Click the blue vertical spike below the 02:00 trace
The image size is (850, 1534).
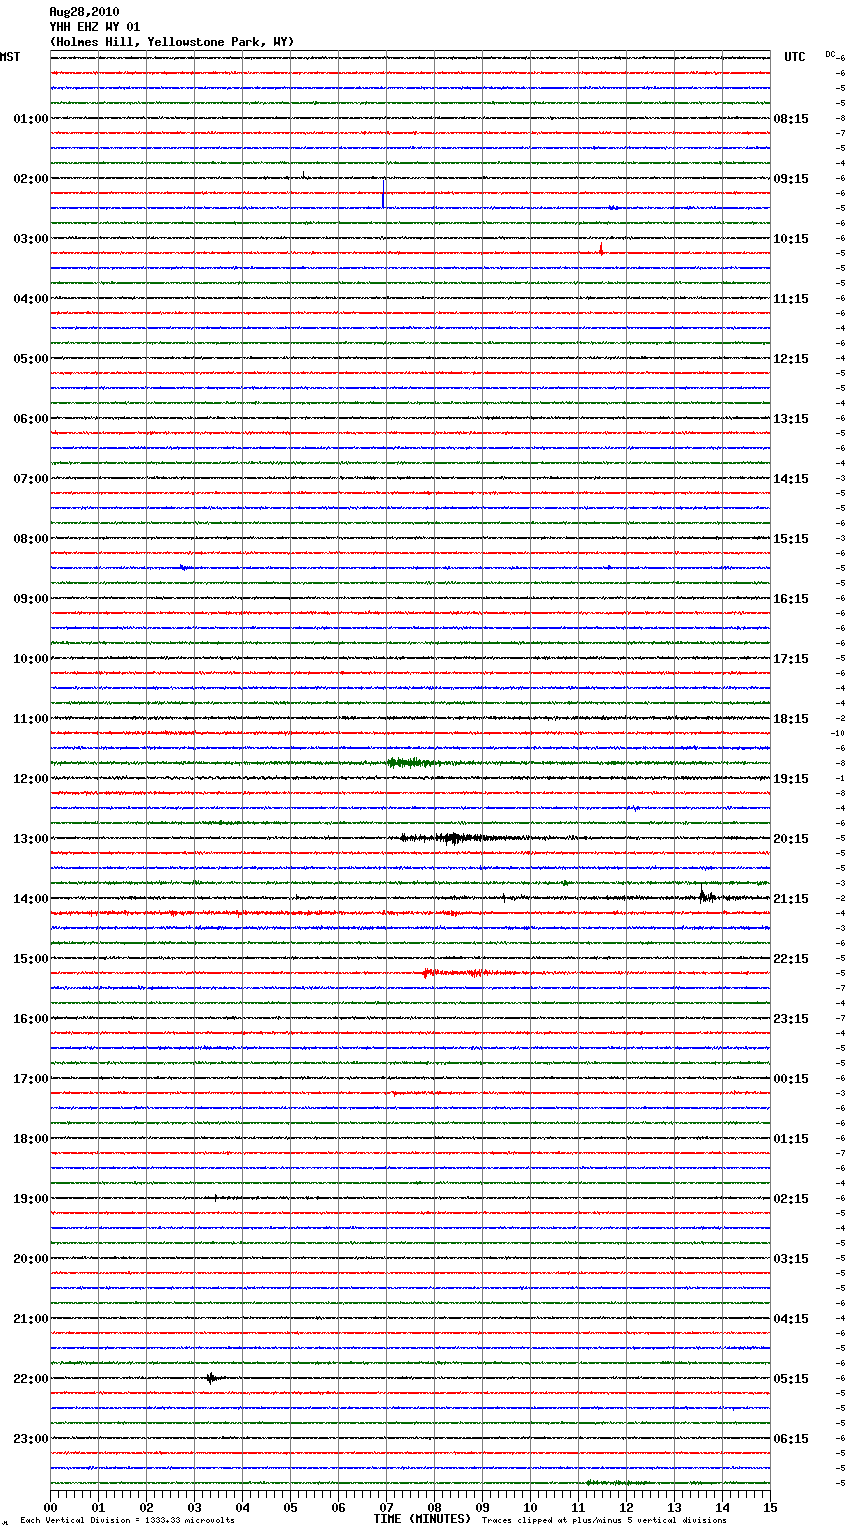tap(383, 193)
